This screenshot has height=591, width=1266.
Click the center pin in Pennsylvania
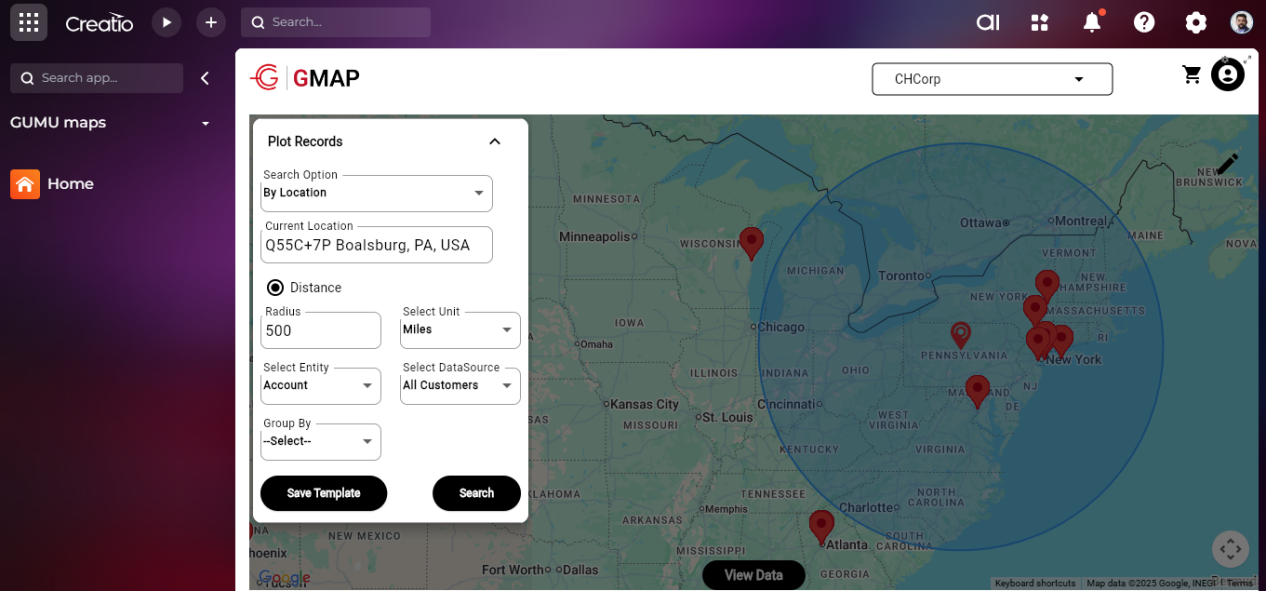961,334
